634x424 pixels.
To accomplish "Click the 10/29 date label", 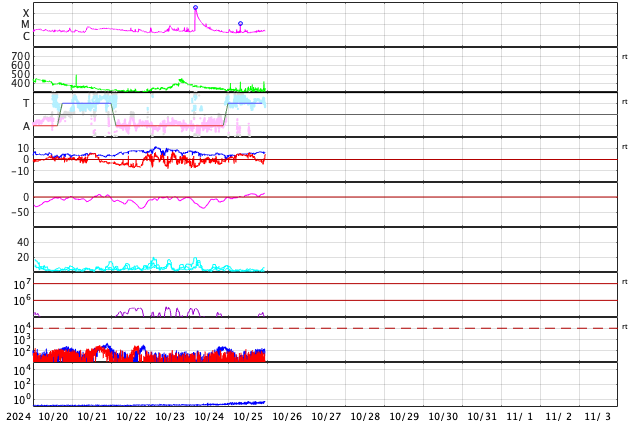I will pos(404,417).
